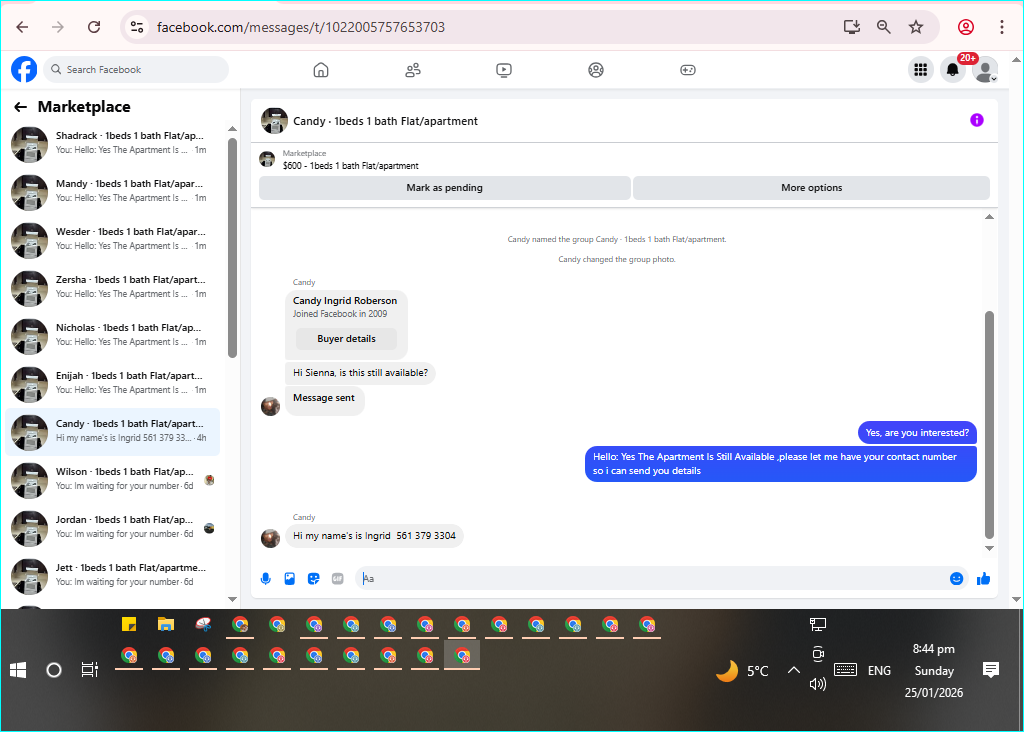Viewport: 1024px width, 732px height.
Task: Open Zersha conversation
Action: click(113, 287)
